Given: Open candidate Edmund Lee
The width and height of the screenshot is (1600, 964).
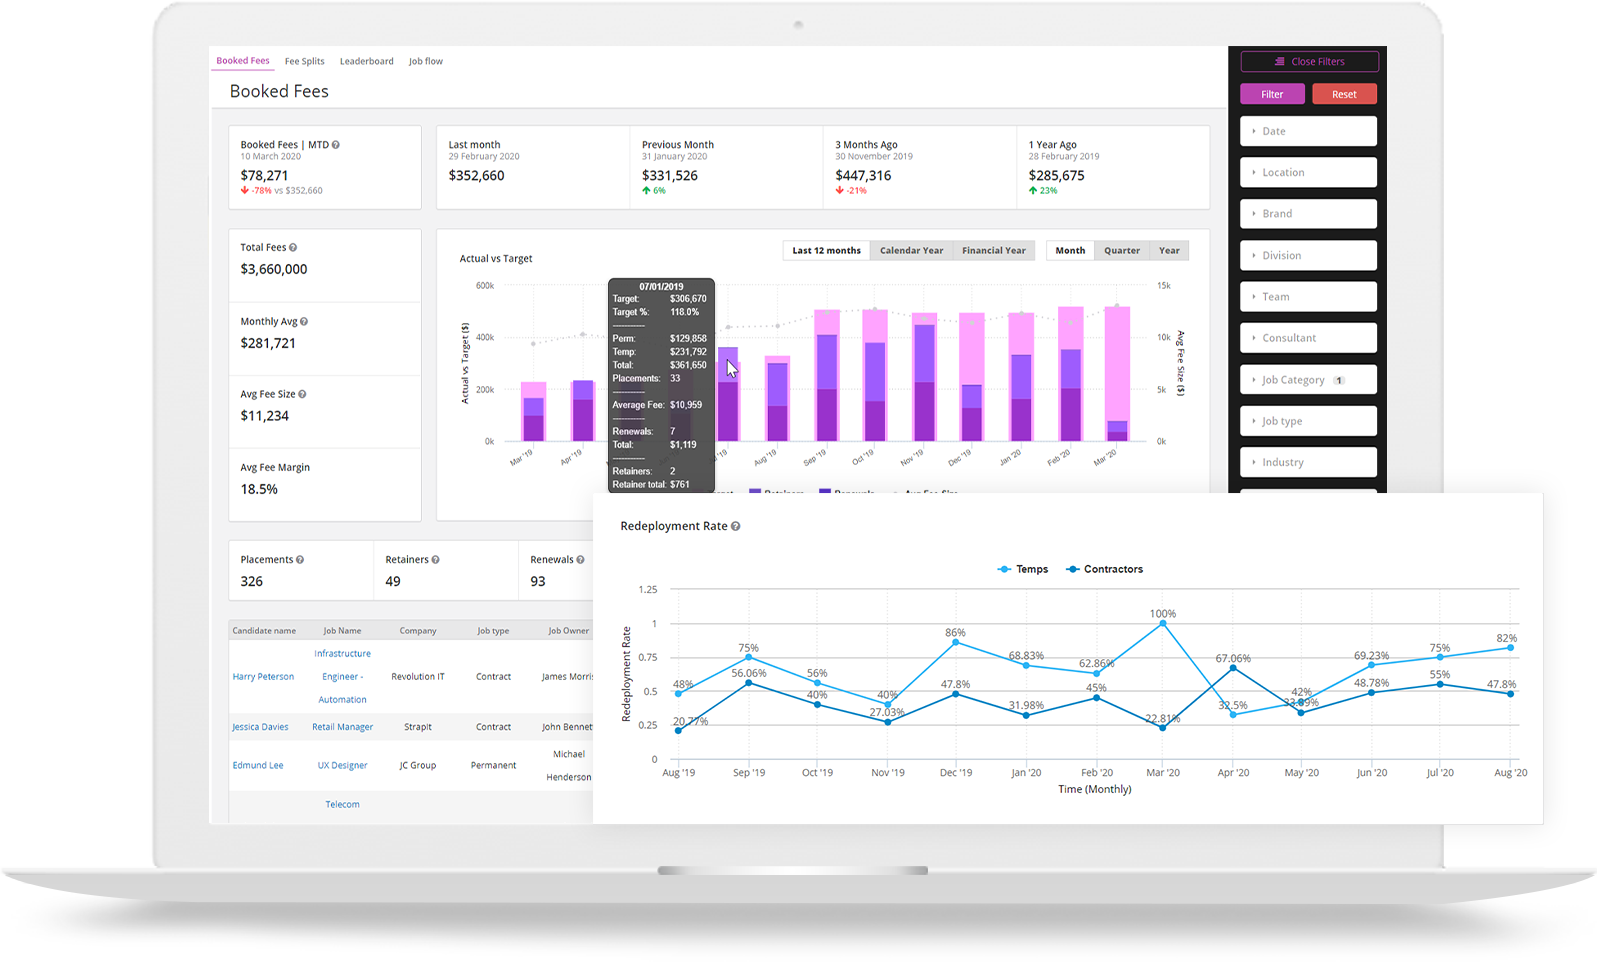Looking at the screenshot, I should pyautogui.click(x=258, y=765).
